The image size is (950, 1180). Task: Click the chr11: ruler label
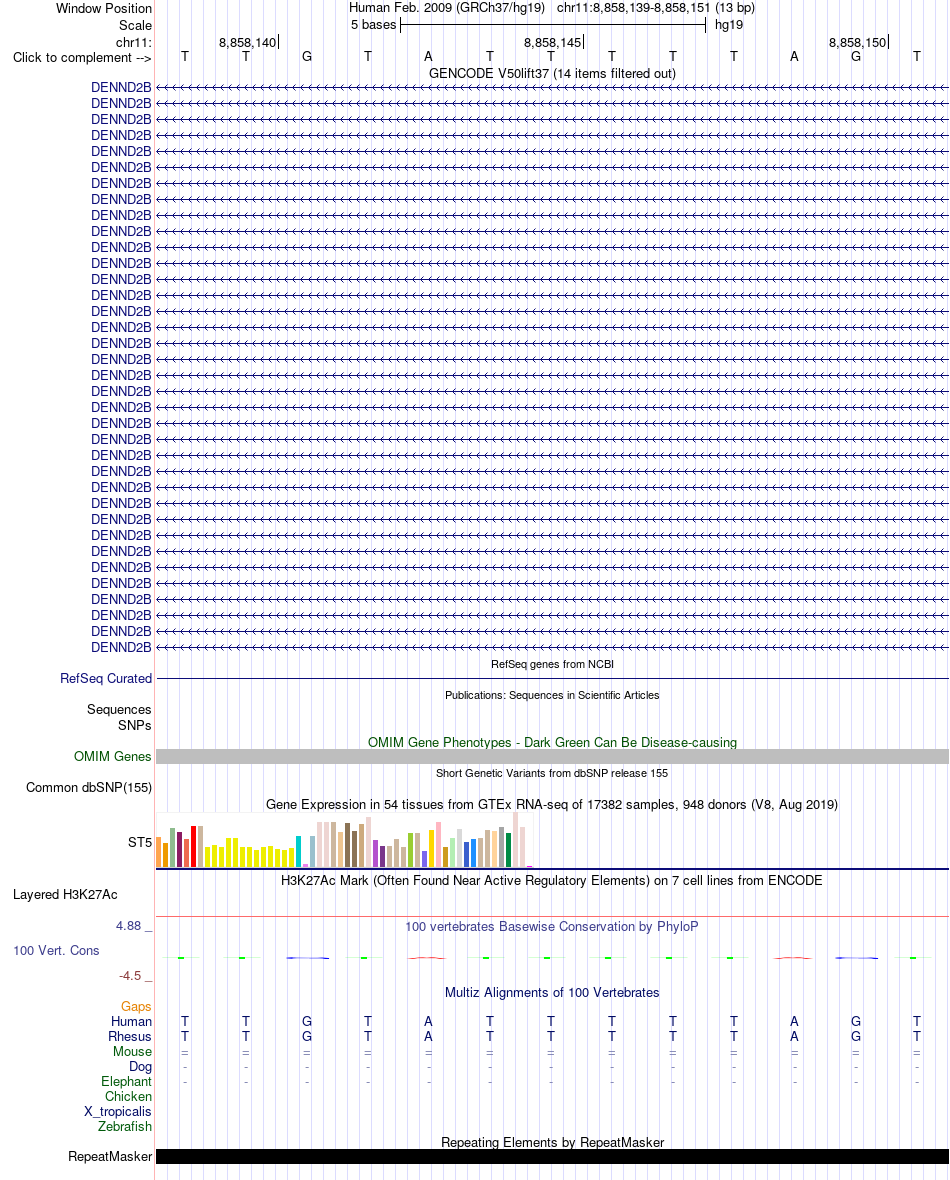[x=134, y=42]
